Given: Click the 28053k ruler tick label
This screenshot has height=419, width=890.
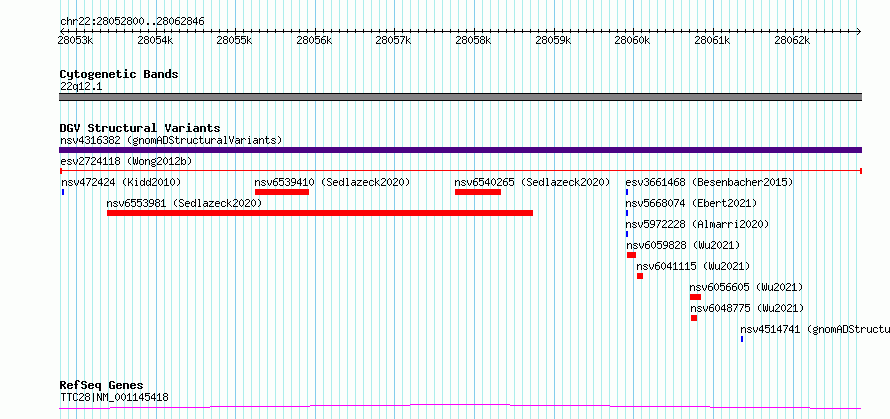Looking at the screenshot, I should (x=75, y=41).
